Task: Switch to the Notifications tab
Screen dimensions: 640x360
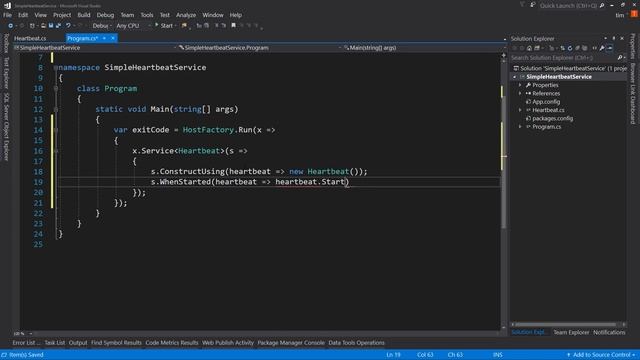Action: click(x=609, y=332)
